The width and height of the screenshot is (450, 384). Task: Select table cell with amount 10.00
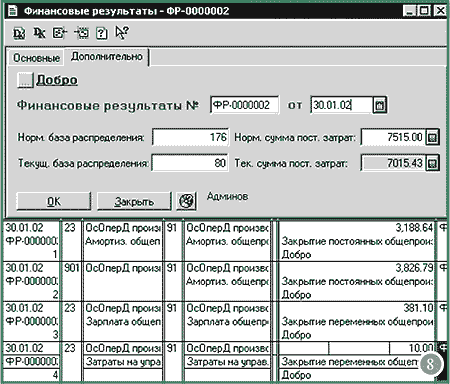357,348
